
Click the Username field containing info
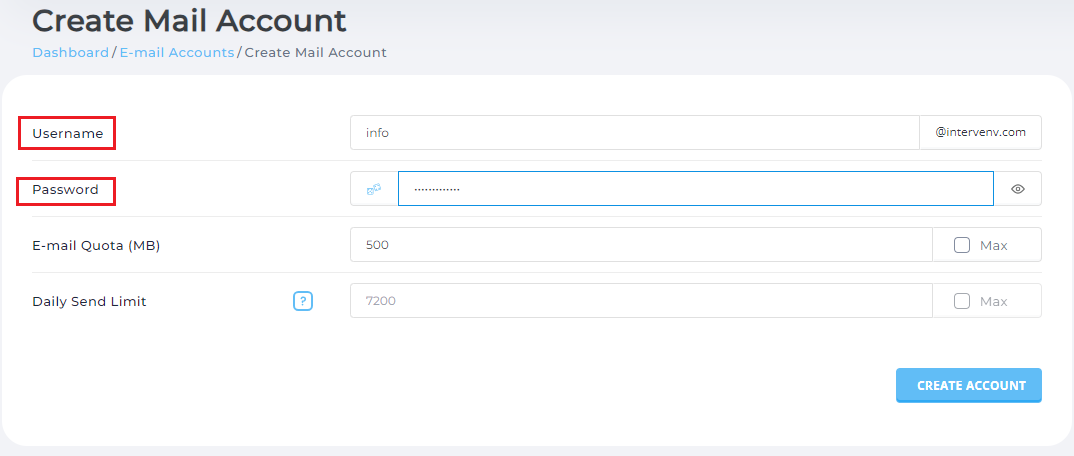coord(634,133)
